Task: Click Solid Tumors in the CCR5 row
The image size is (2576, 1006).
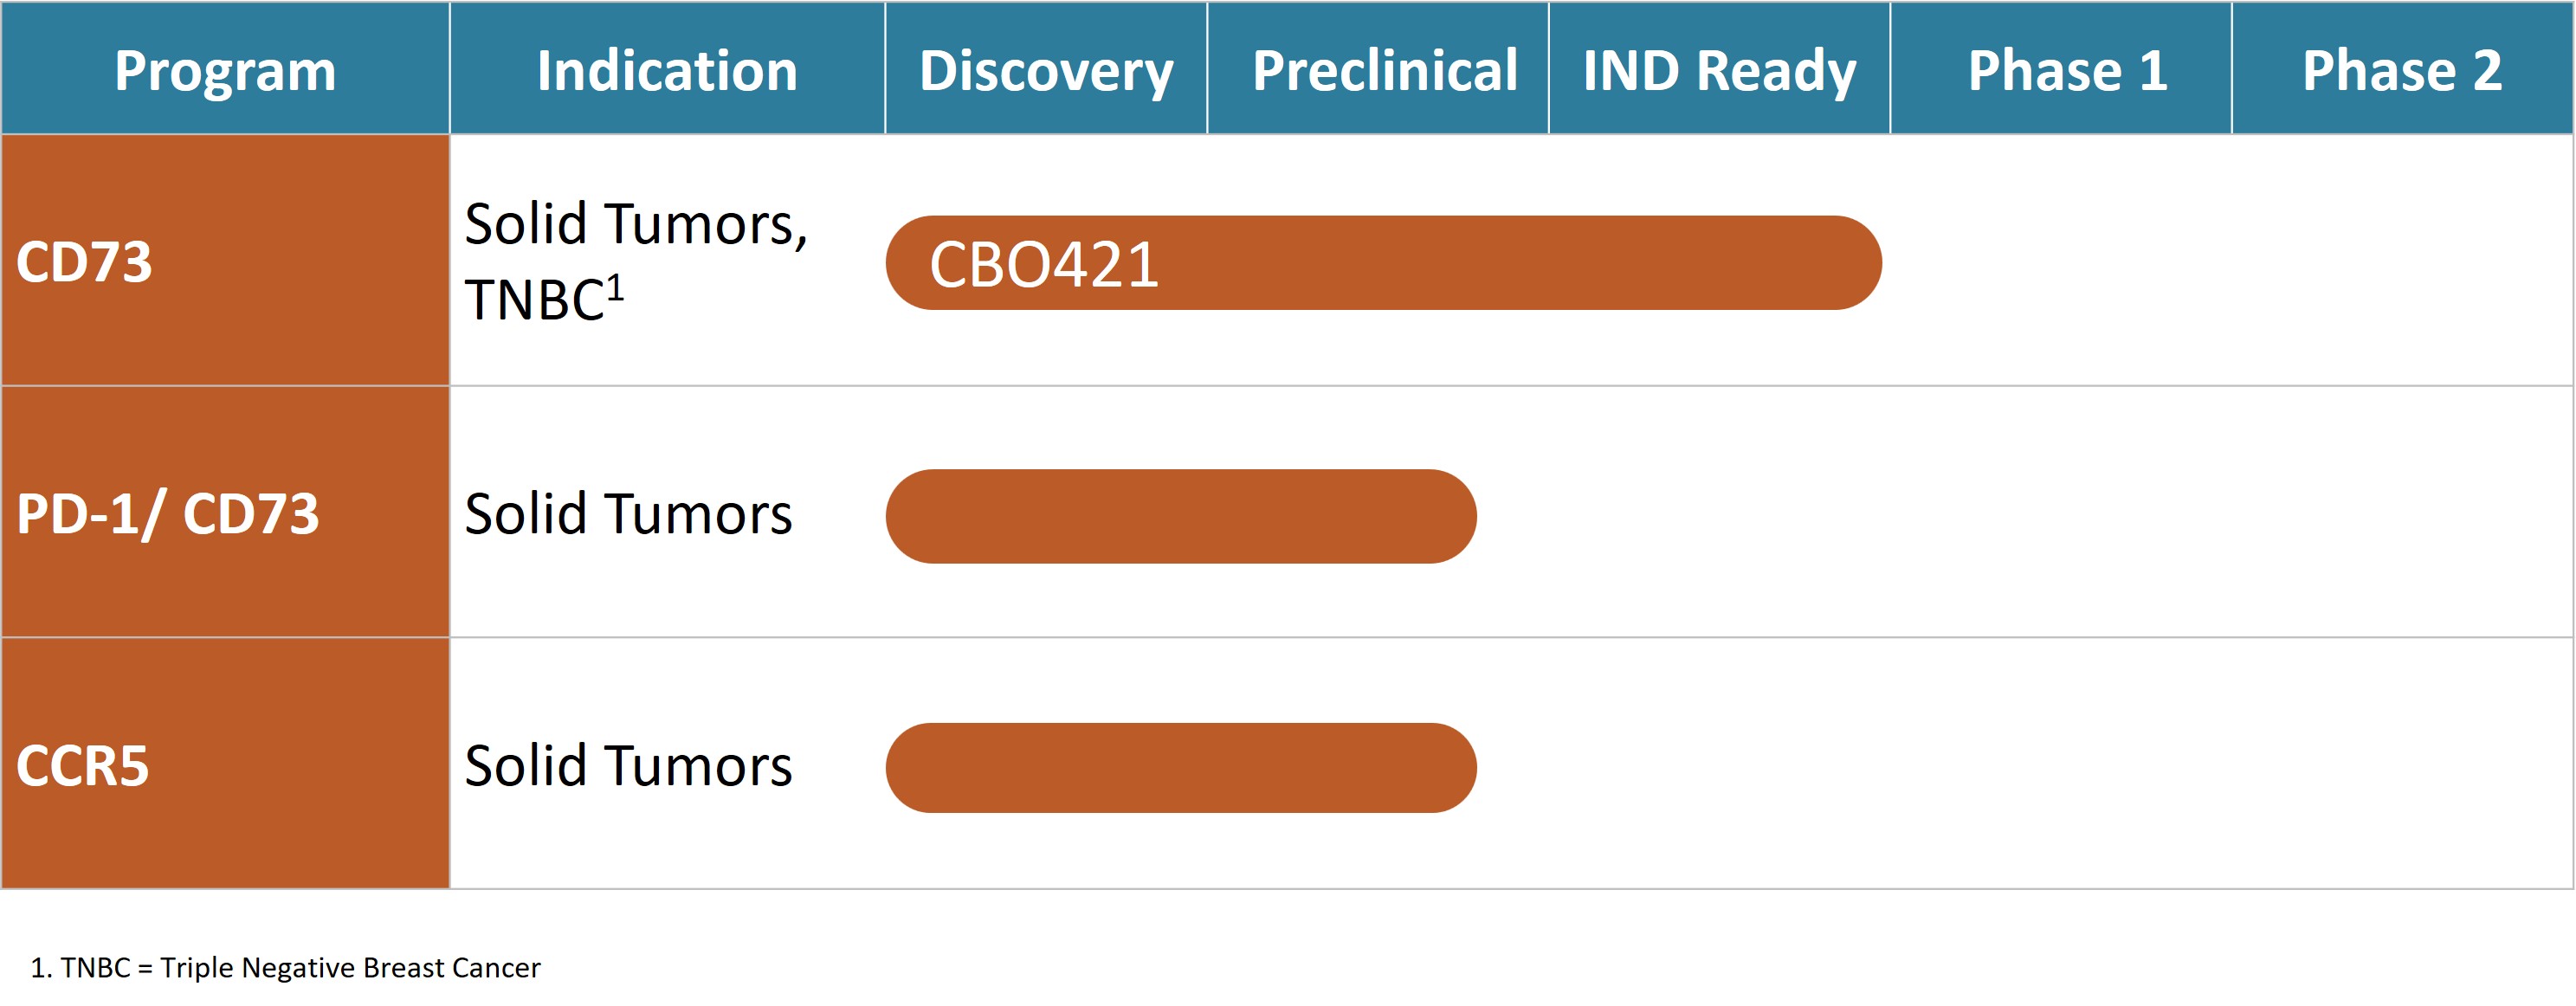Action: click(x=628, y=766)
